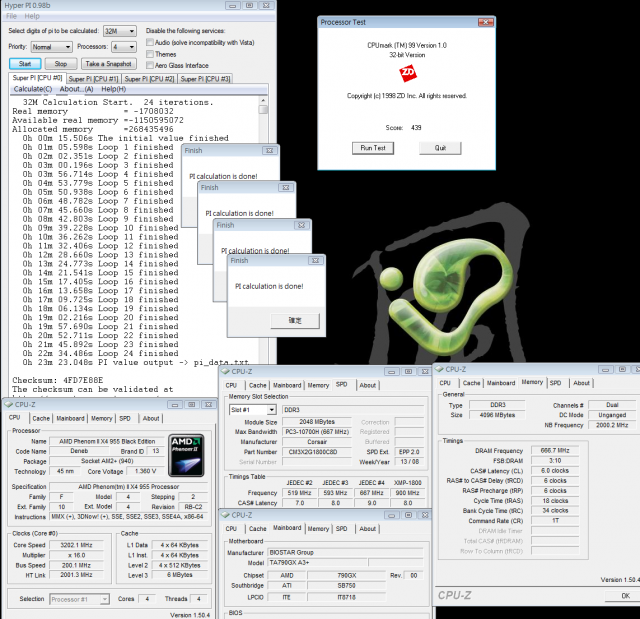Minimize the CPU-Z Mainboard window
The image size is (640, 619).
coord(391,515)
